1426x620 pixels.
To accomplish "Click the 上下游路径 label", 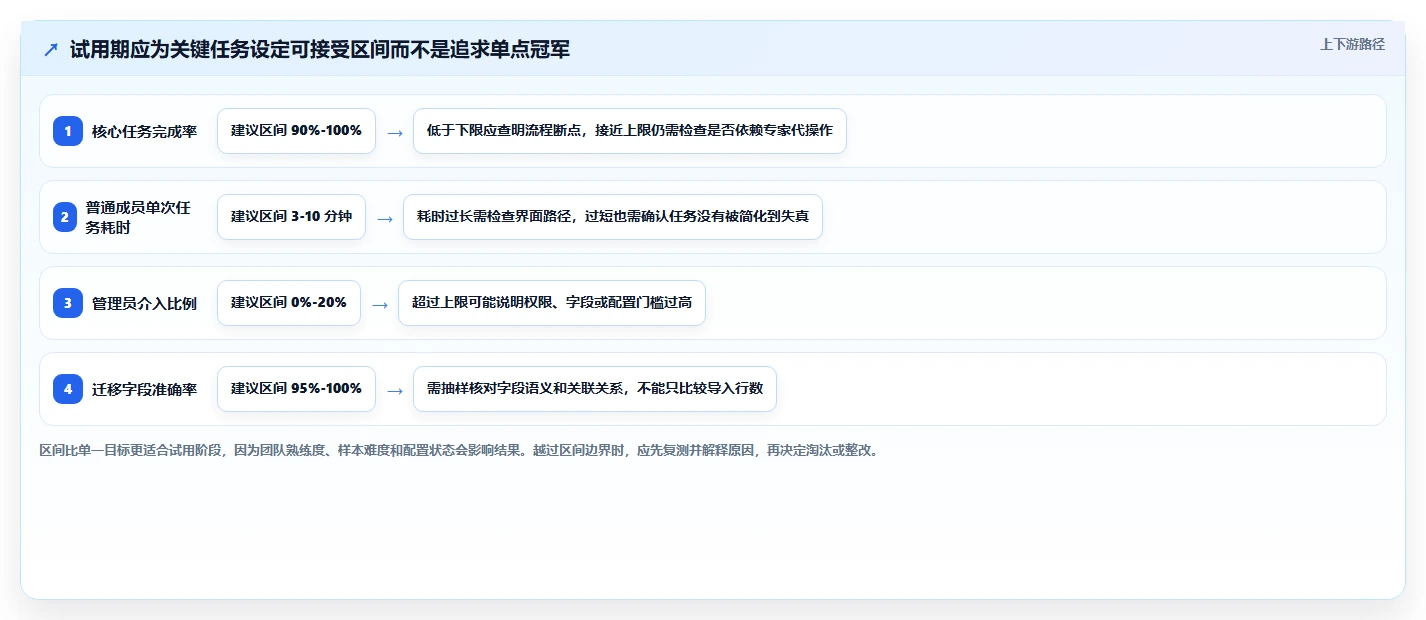I will (x=1352, y=44).
